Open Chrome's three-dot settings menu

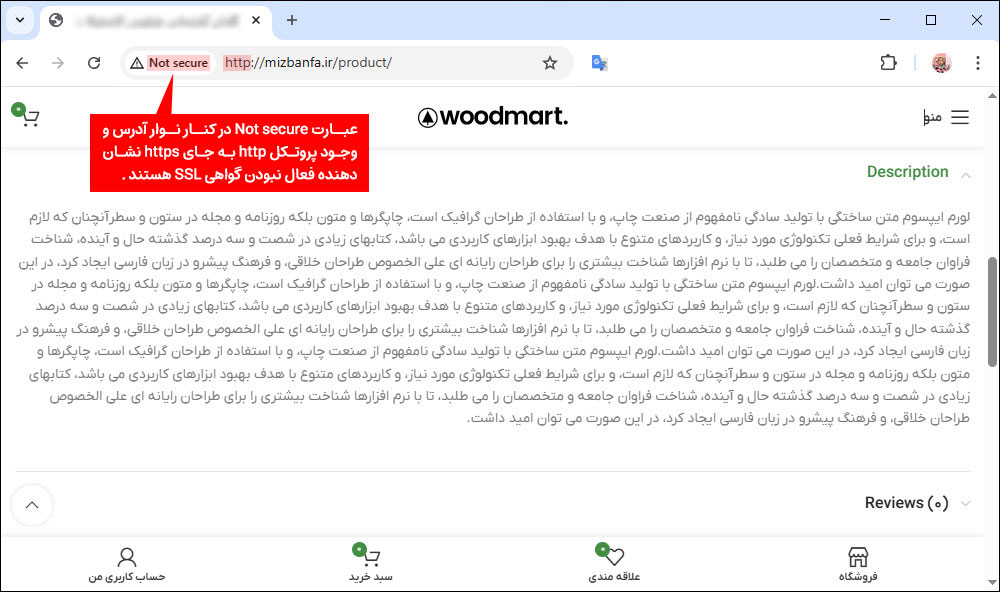pyautogui.click(x=978, y=62)
